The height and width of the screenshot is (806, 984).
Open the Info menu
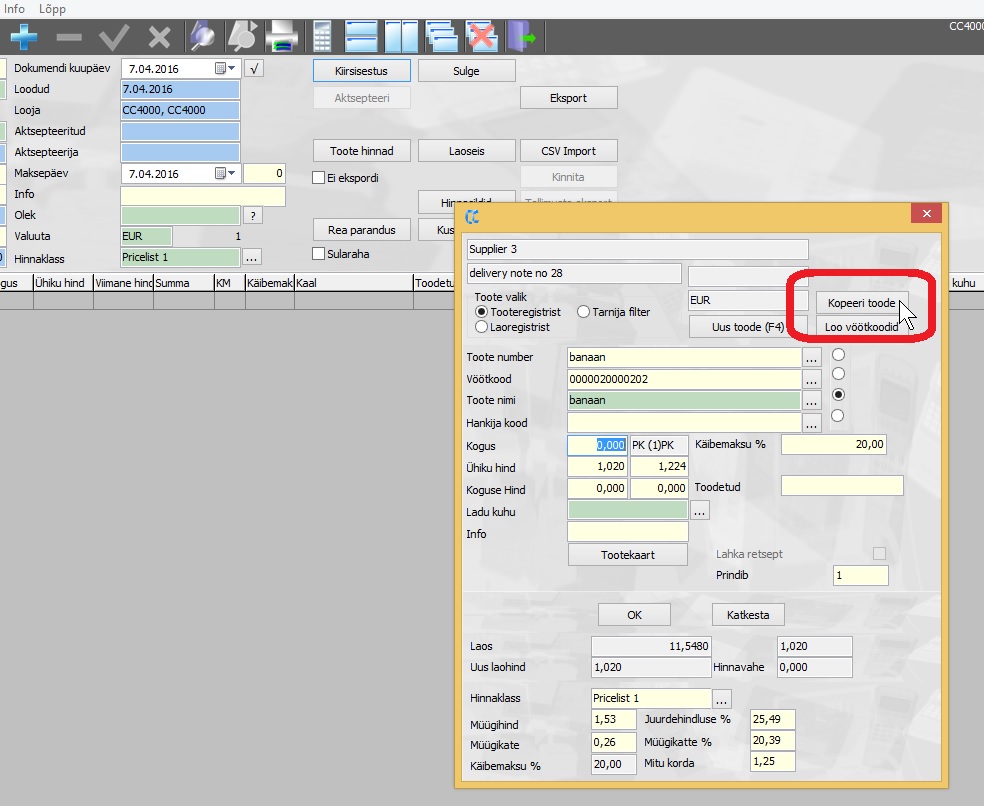point(15,8)
